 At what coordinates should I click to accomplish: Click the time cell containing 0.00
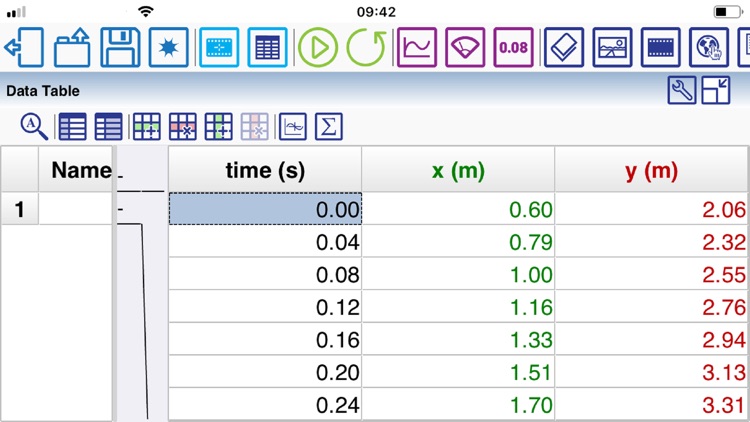pos(265,209)
